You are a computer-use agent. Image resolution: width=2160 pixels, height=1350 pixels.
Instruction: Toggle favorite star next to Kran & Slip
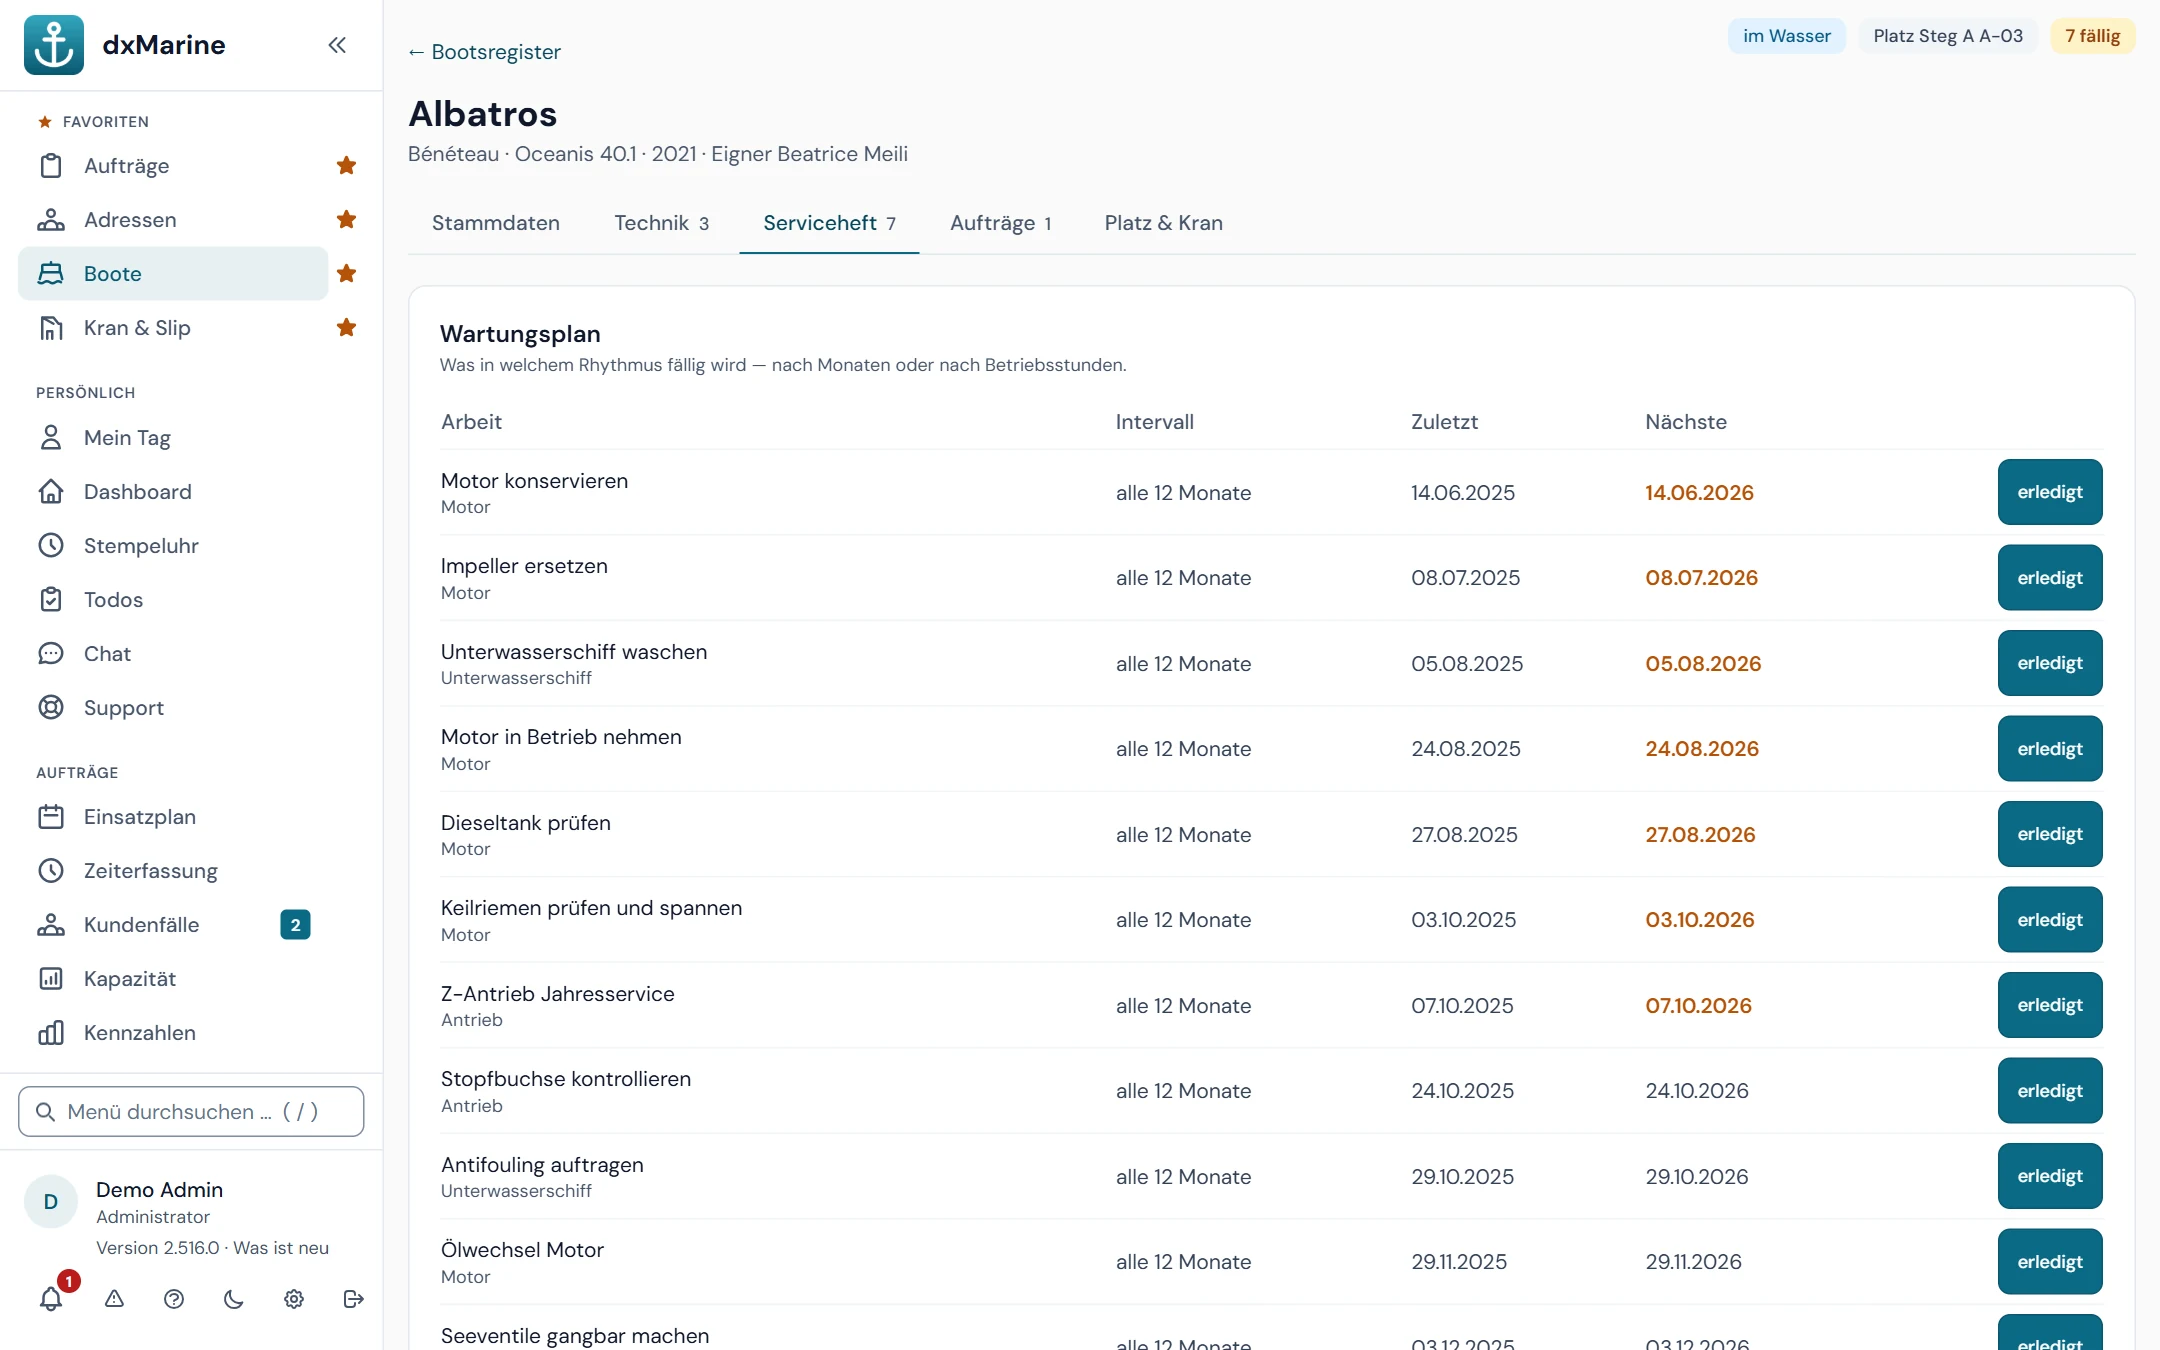pos(347,328)
